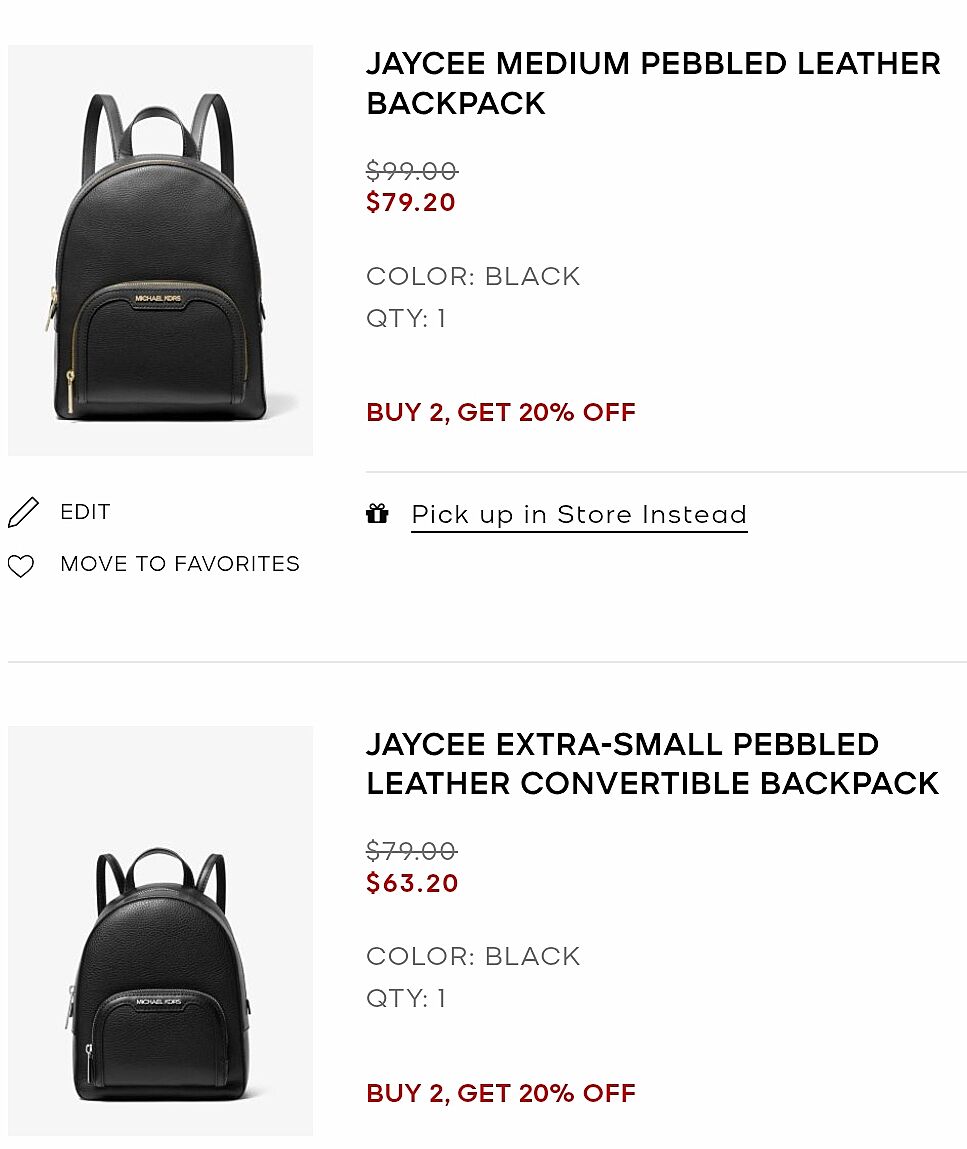The image size is (967, 1149).
Task: Click Color: Black on Medium backpack
Action: coord(473,276)
